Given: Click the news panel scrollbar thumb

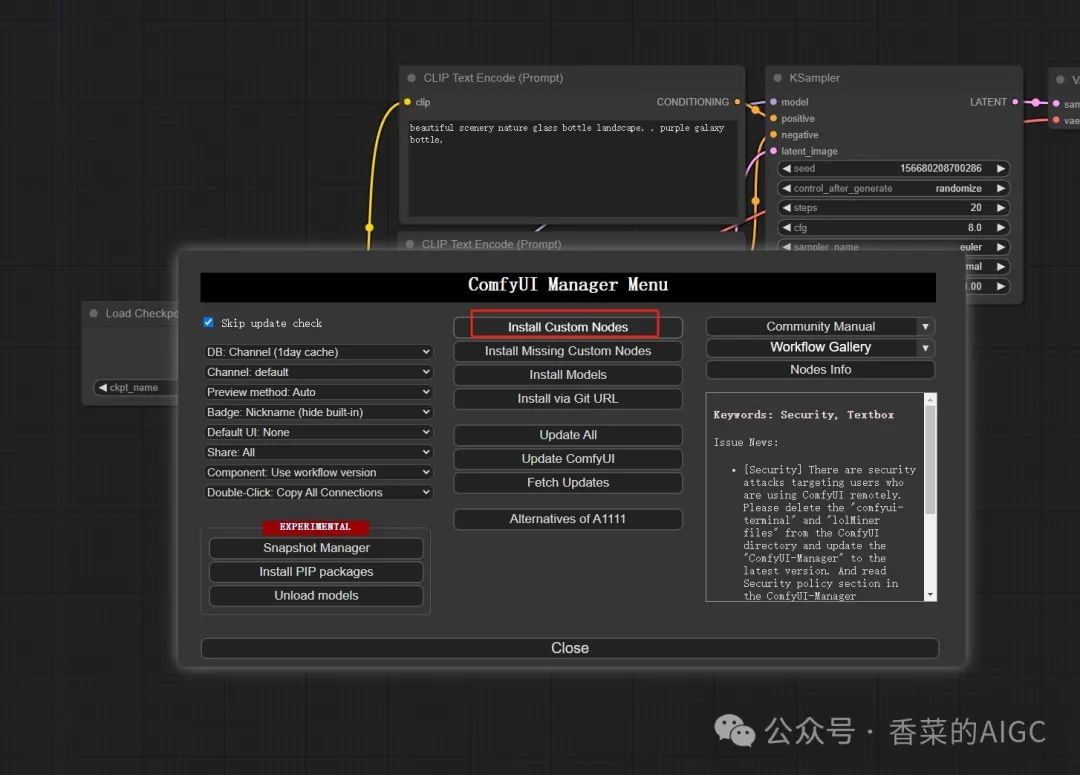Looking at the screenshot, I should [x=930, y=459].
